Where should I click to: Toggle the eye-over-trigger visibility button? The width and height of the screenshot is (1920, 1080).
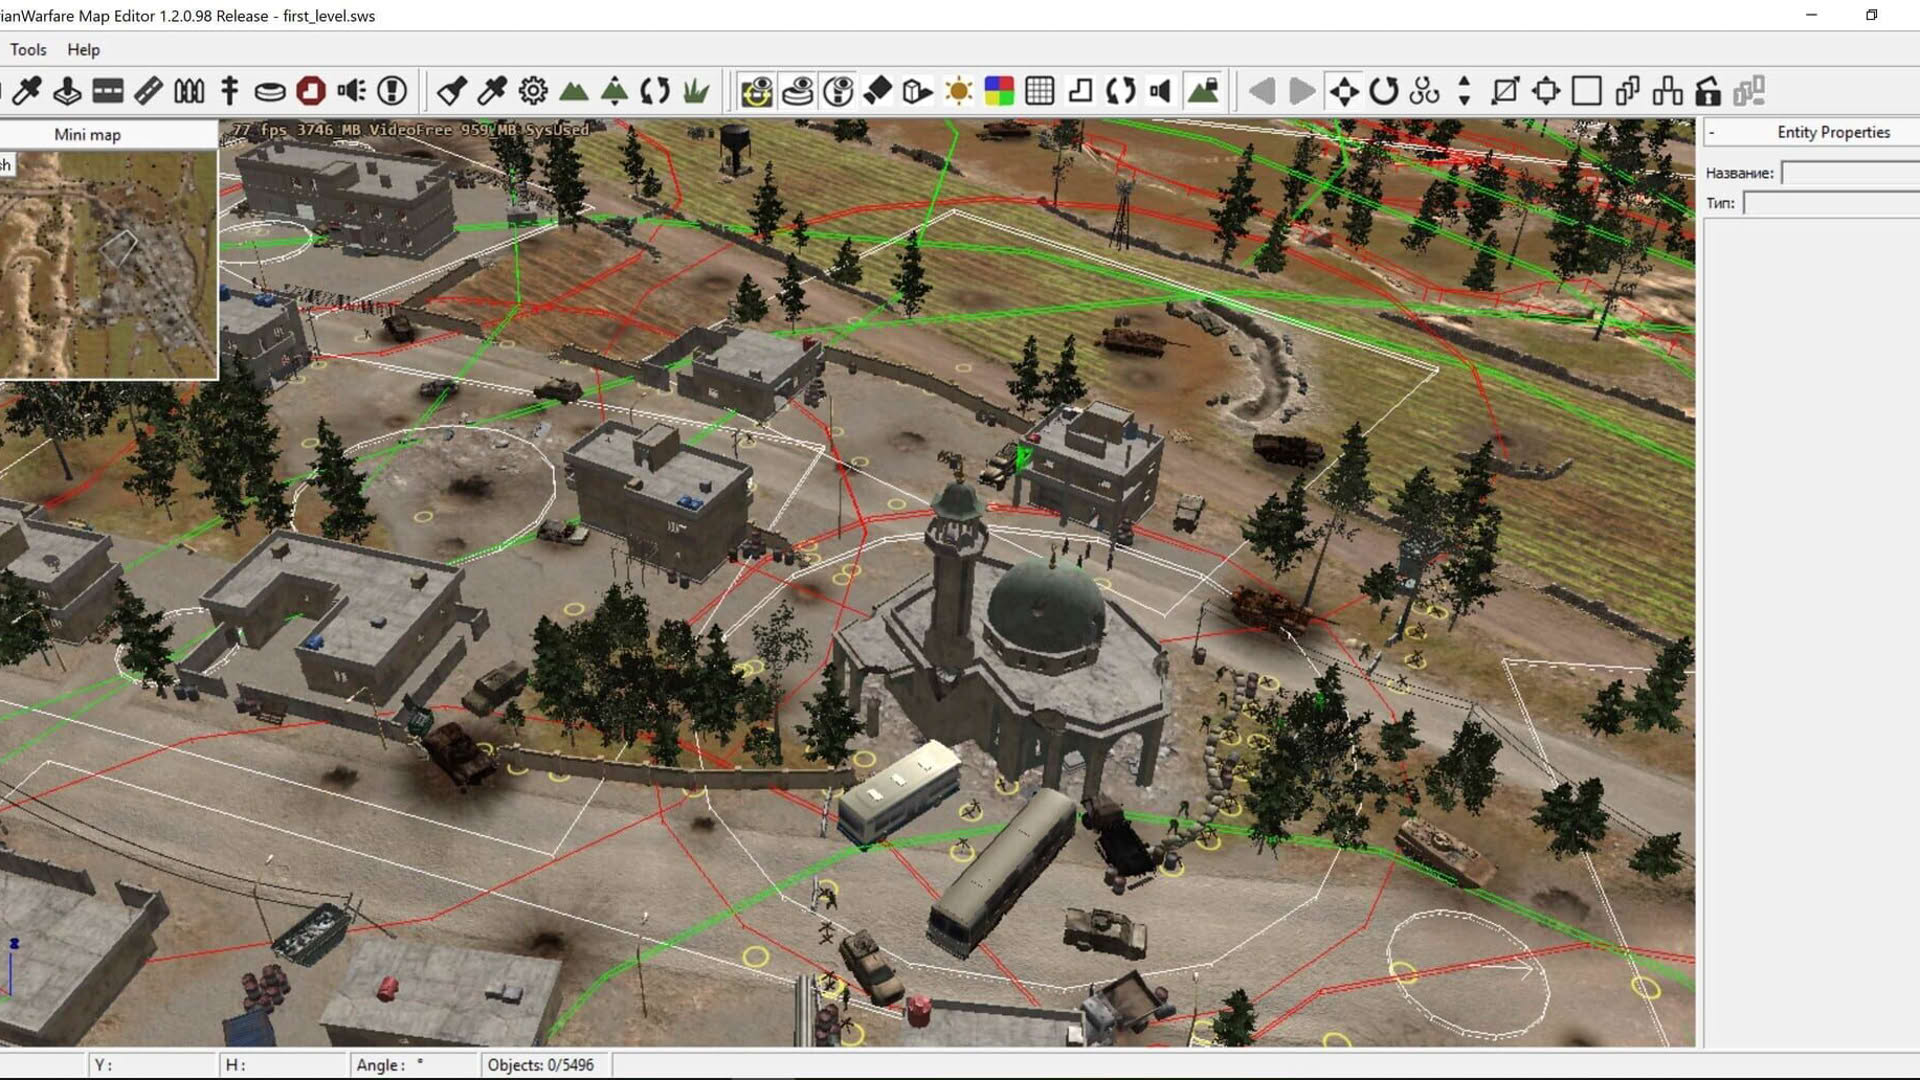pyautogui.click(x=838, y=91)
